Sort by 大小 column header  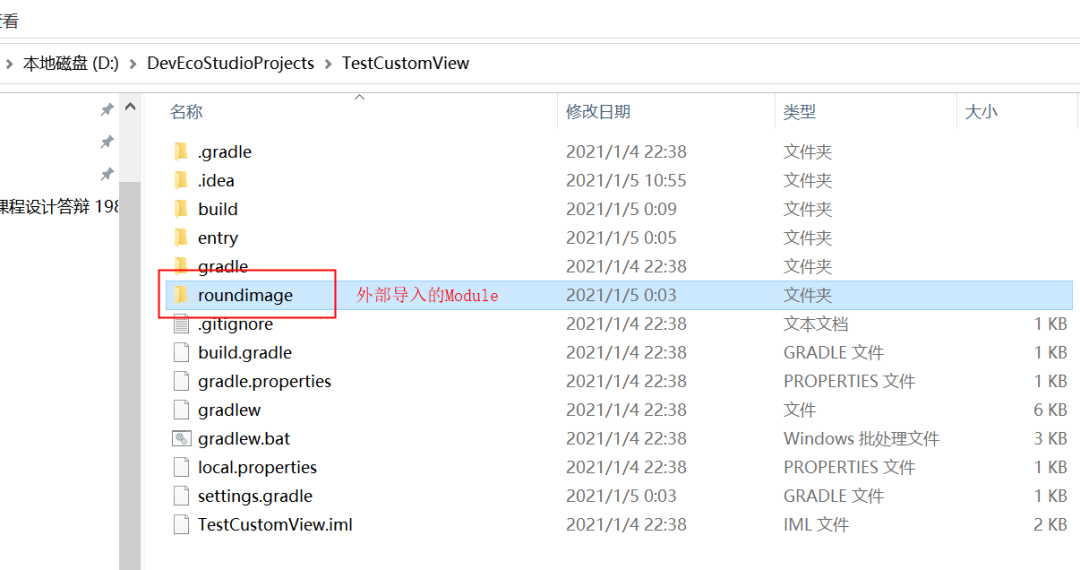tap(982, 112)
